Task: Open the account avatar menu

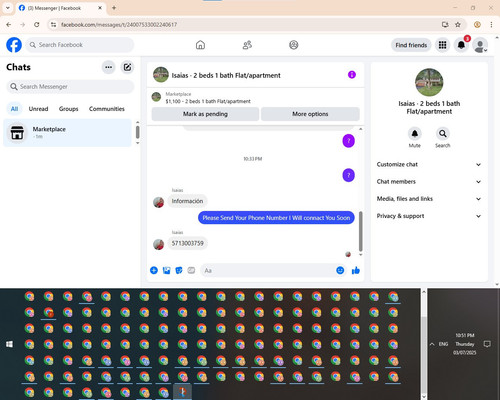Action: coord(480,45)
